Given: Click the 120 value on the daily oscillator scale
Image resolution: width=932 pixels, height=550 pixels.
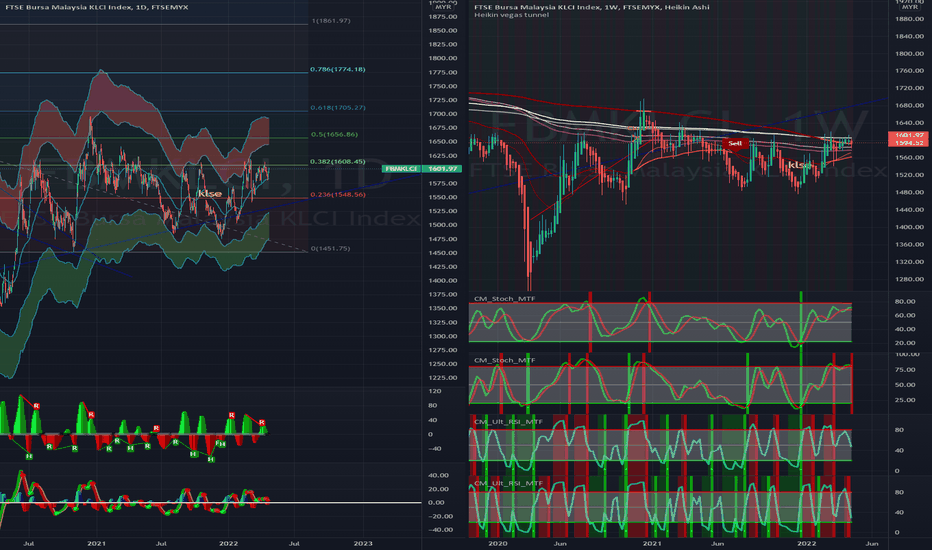Looking at the screenshot, I should (x=434, y=391).
